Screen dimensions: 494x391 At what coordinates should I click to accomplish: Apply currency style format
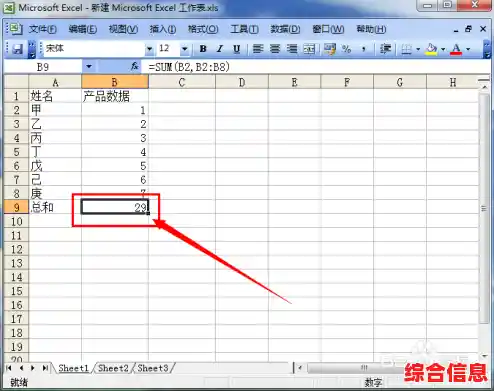329,49
